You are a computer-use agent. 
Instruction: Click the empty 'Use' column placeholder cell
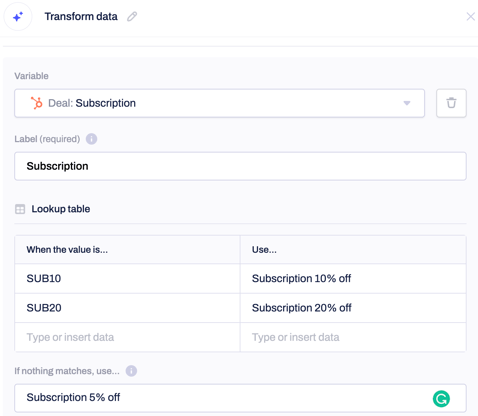click(353, 337)
